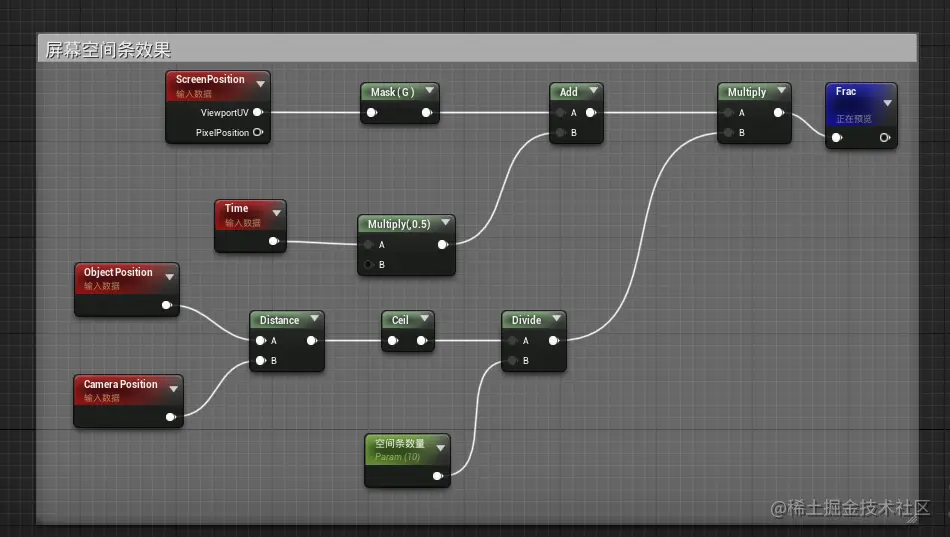Image resolution: width=950 pixels, height=537 pixels.
Task: Click the Object Position output pin
Action: [x=167, y=305]
